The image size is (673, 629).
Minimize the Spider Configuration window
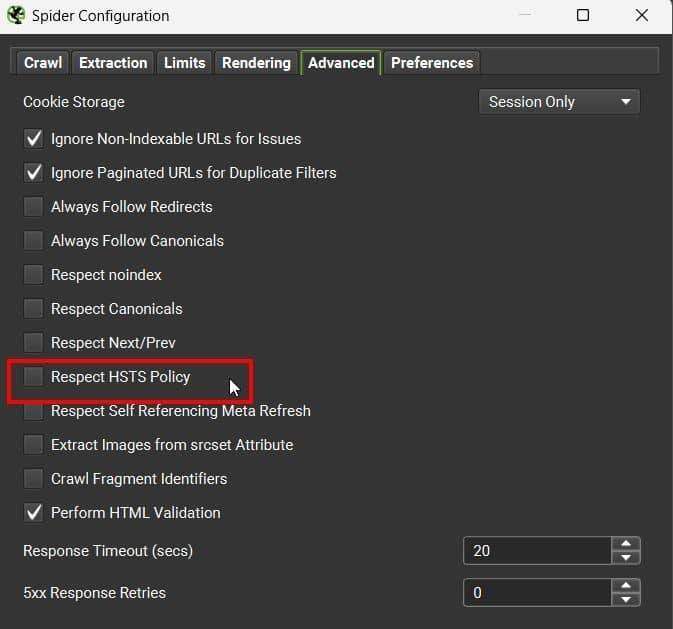[x=525, y=15]
